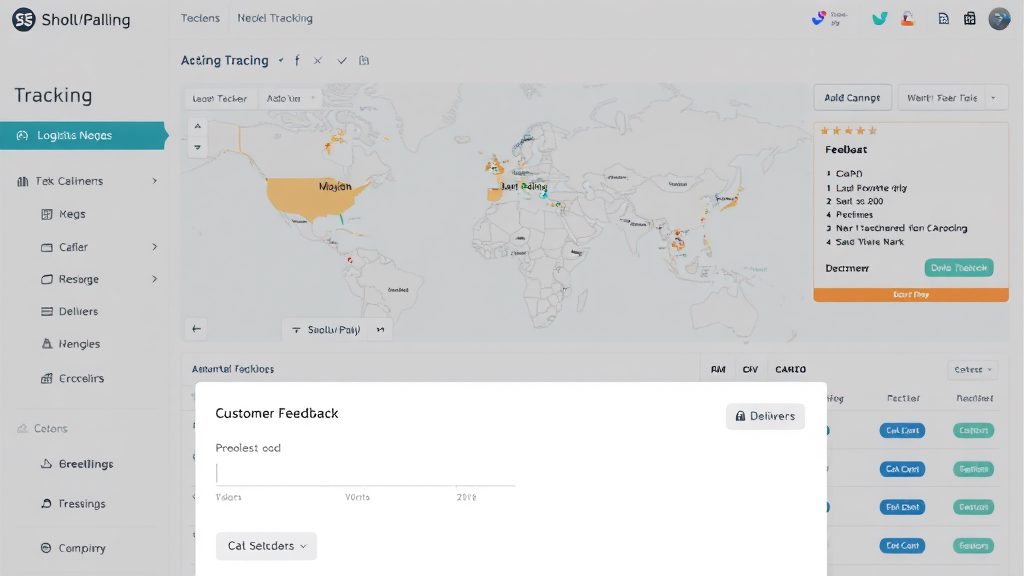Open the Wart Feer Fole dropdown
The width and height of the screenshot is (1024, 576).
953,98
